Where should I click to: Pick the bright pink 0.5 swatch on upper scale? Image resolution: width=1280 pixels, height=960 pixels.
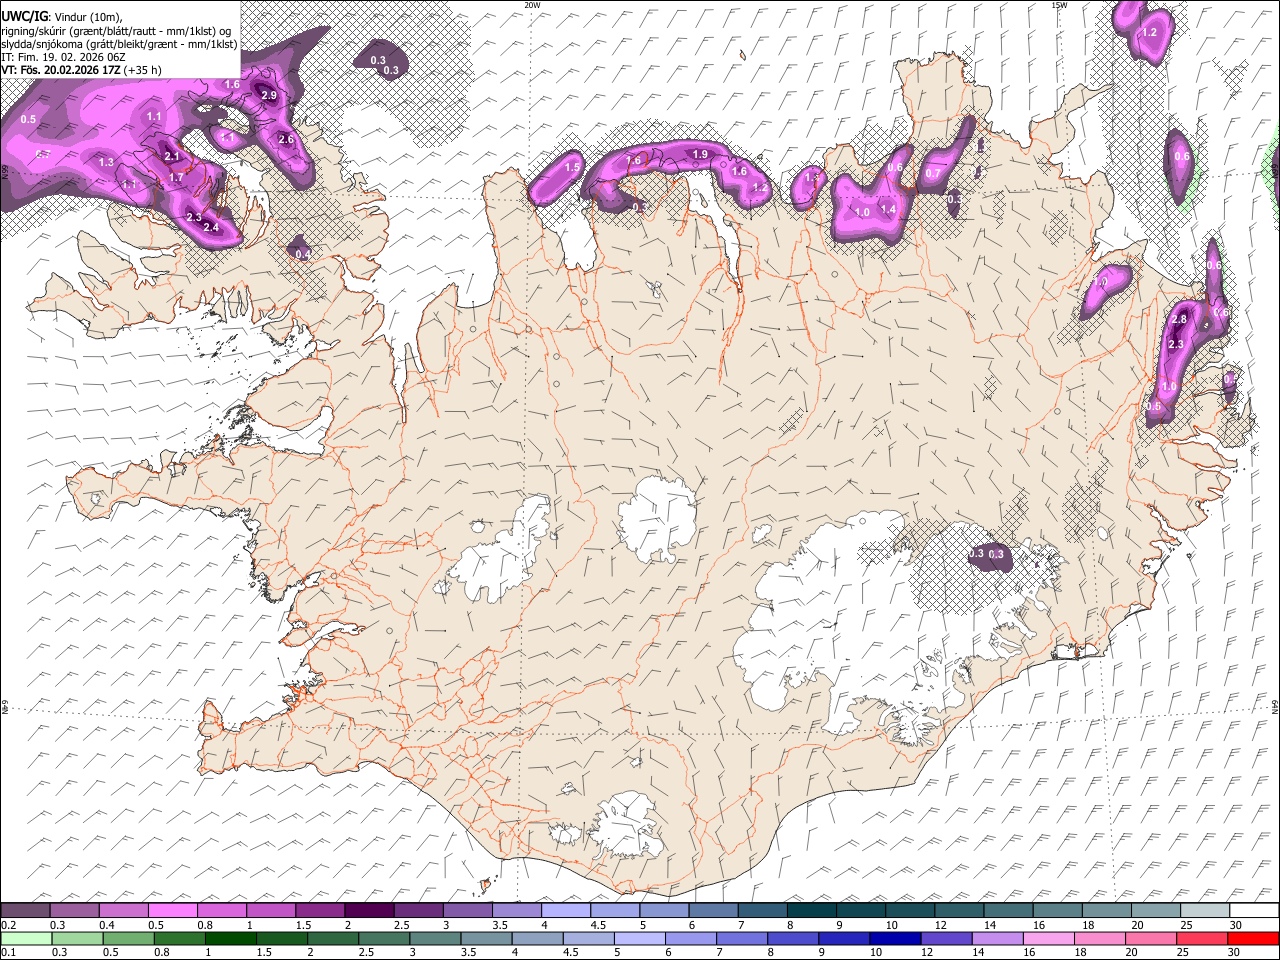pos(172,911)
